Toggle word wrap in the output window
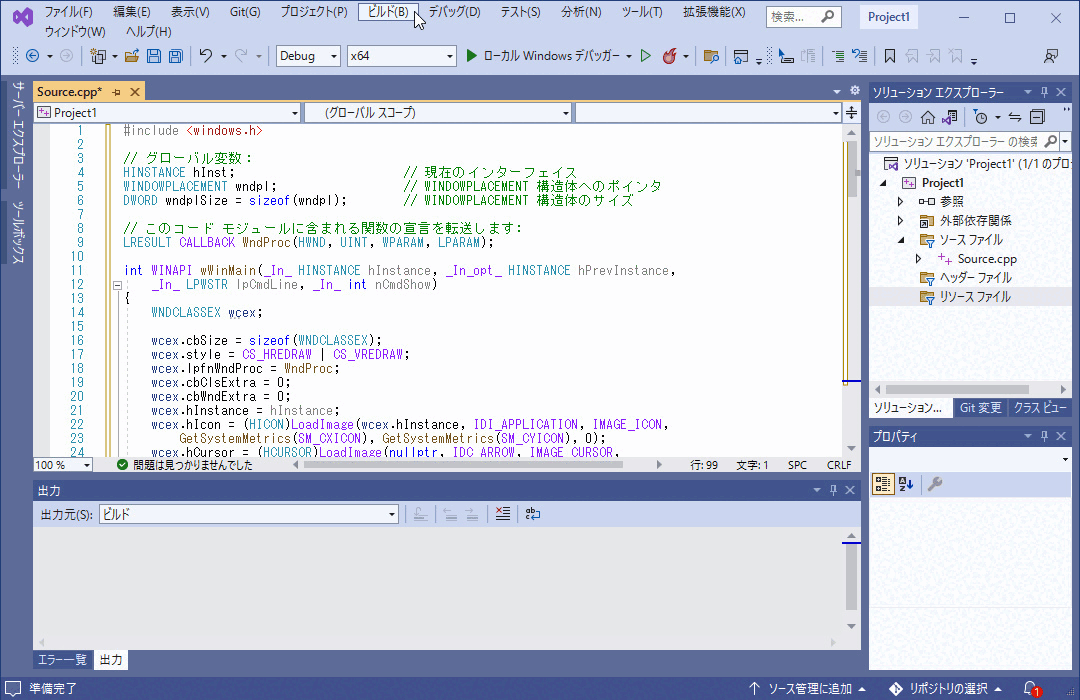 (532, 513)
